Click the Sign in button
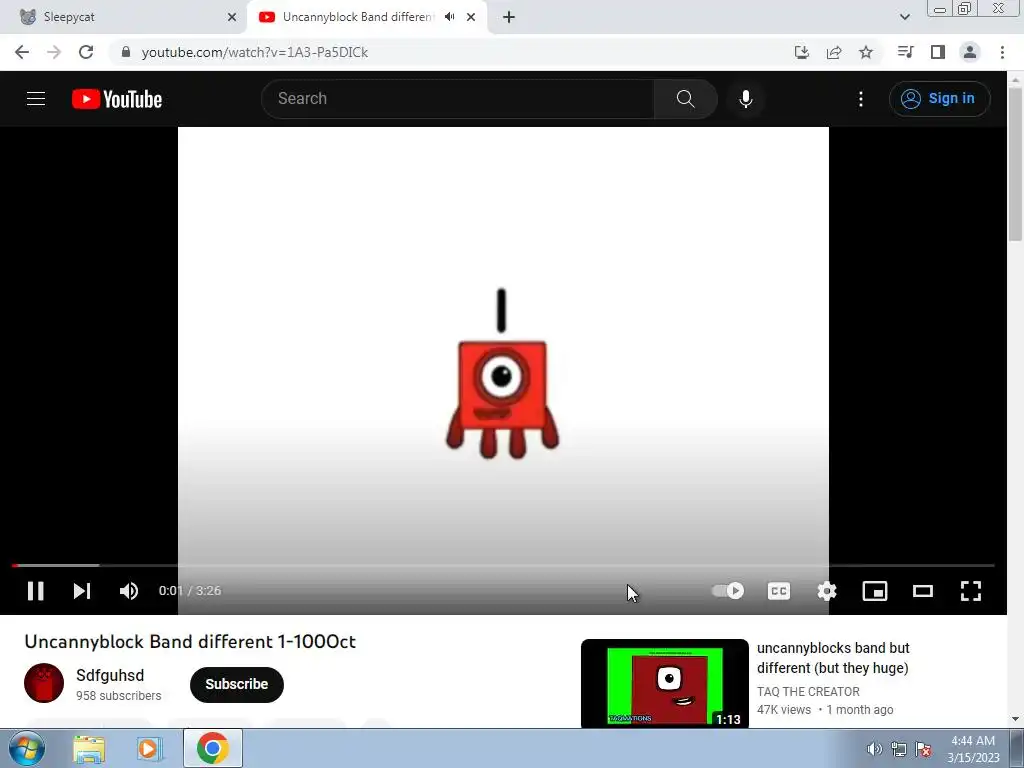Screen dimensions: 1024x768 coord(939,99)
